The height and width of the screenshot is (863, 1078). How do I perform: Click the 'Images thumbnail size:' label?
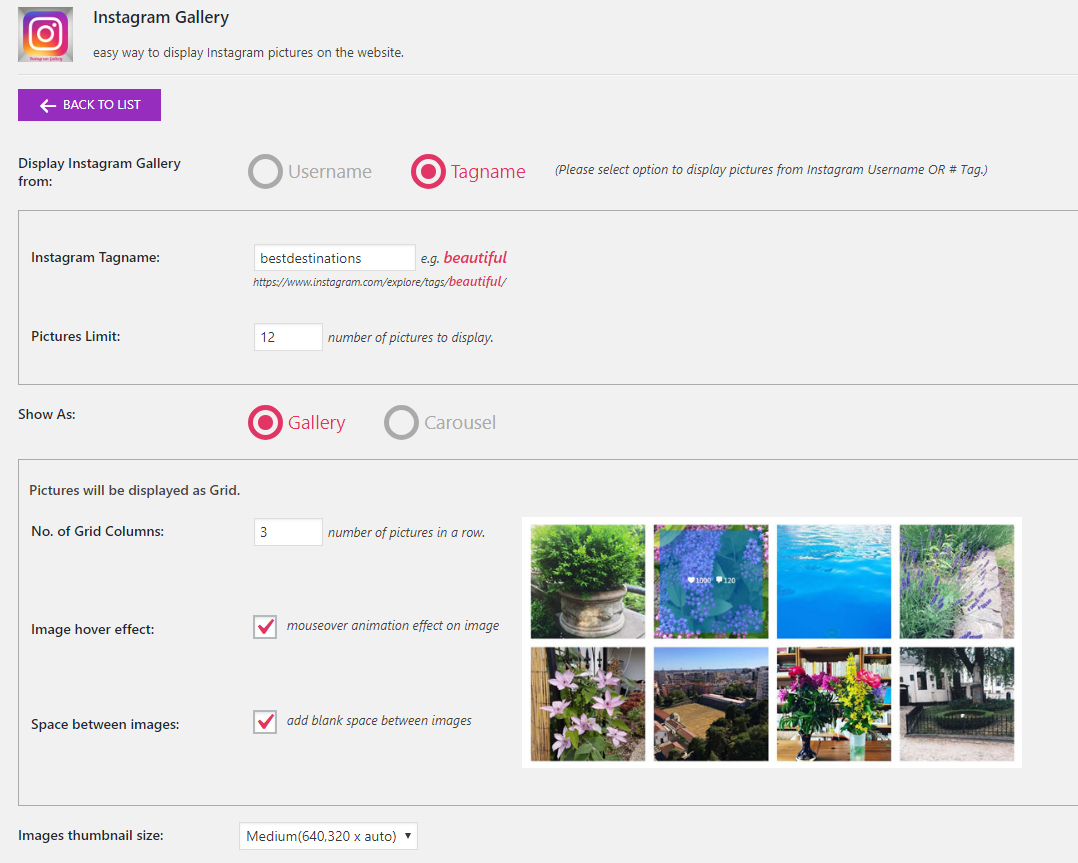click(x=91, y=835)
